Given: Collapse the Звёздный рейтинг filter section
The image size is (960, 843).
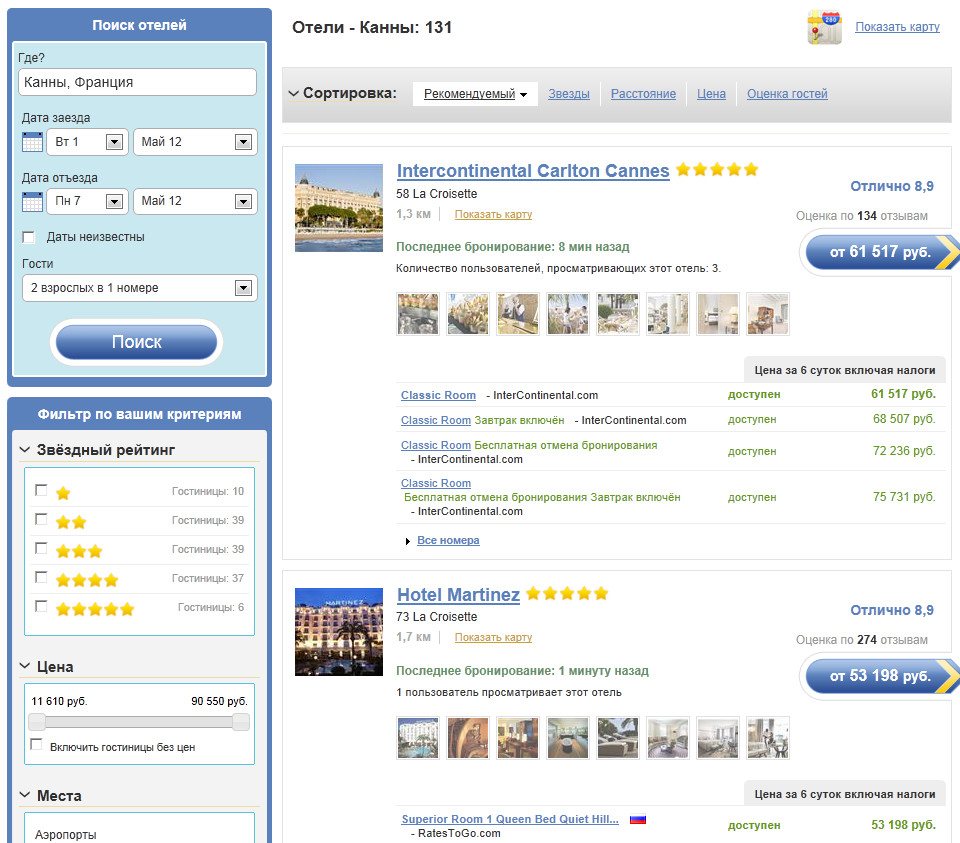Looking at the screenshot, I should (x=25, y=450).
